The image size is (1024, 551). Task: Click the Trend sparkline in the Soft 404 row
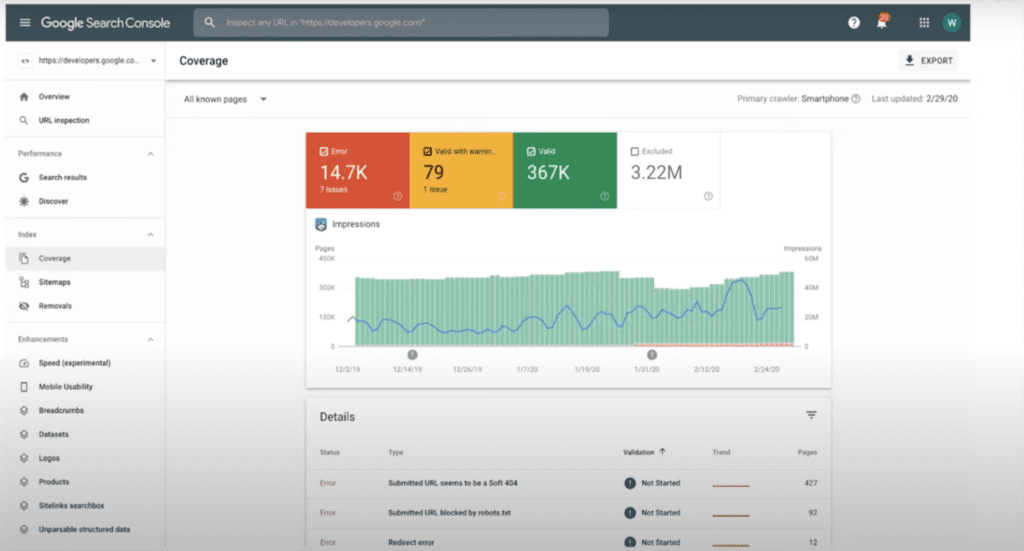coord(731,485)
